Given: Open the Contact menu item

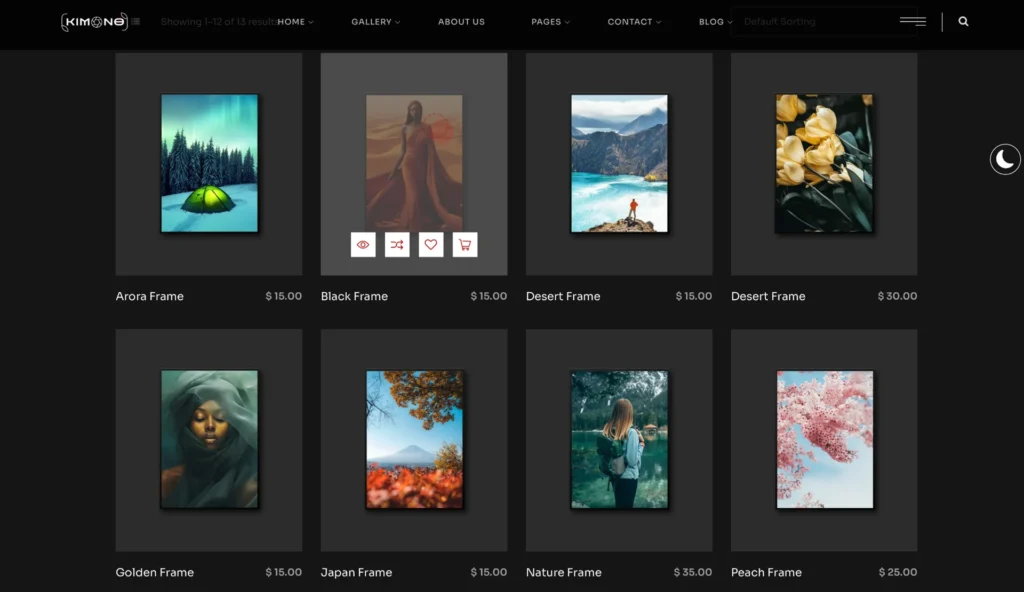Looking at the screenshot, I should (634, 22).
